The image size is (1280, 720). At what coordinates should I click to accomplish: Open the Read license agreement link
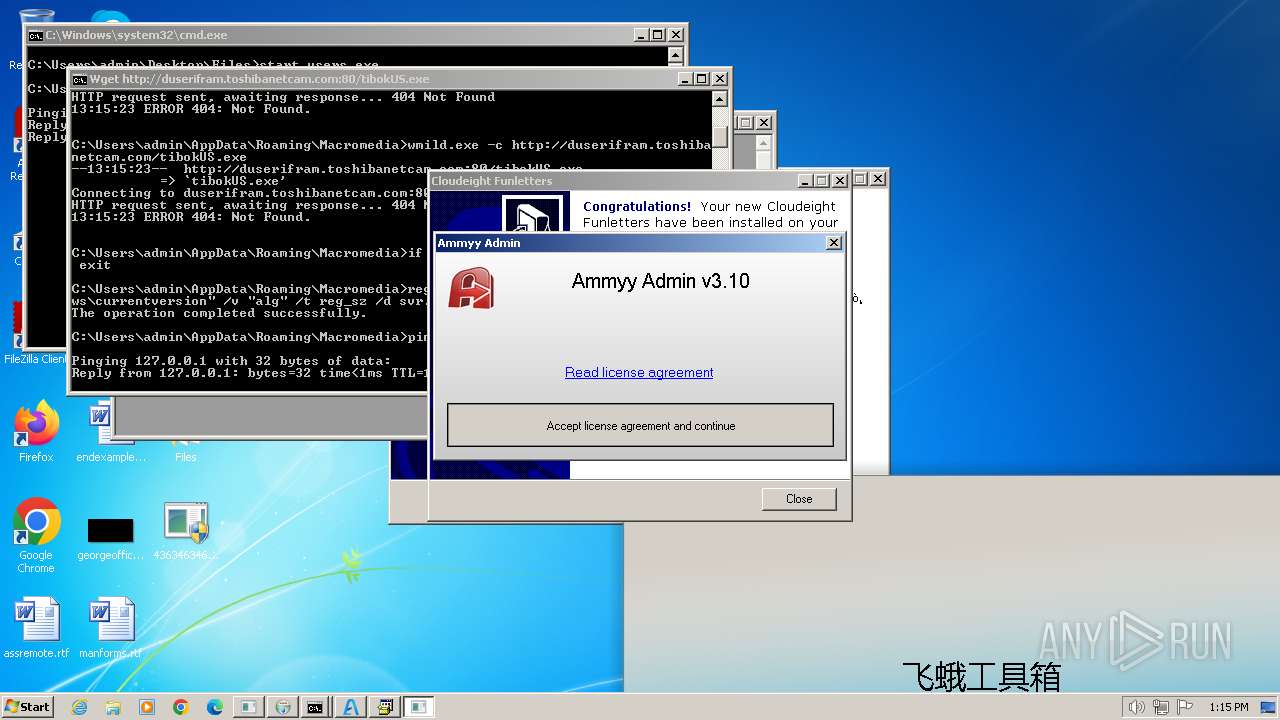click(x=639, y=372)
